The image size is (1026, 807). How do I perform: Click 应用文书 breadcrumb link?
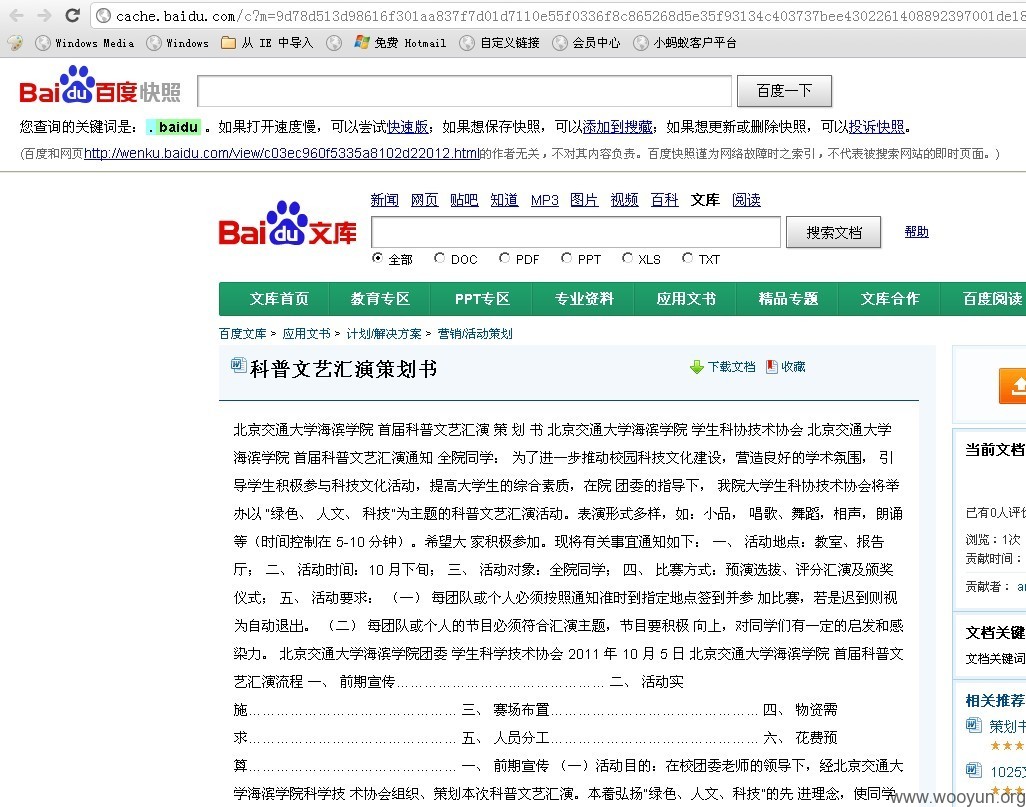tap(306, 334)
